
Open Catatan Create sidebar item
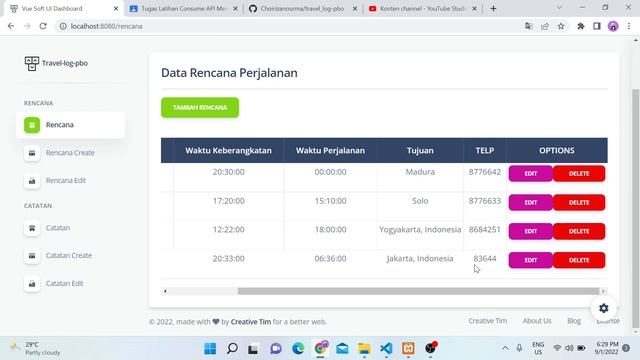69,256
